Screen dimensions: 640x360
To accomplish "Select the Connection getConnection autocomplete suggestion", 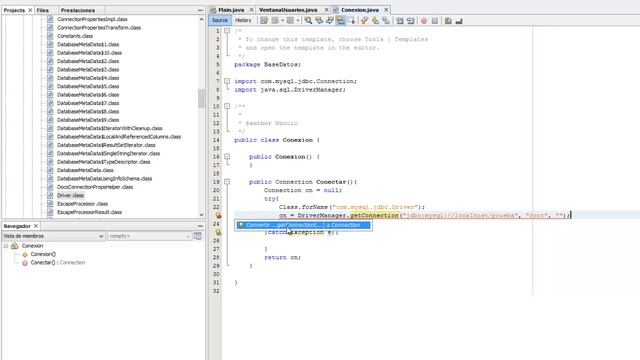I will click(303, 225).
